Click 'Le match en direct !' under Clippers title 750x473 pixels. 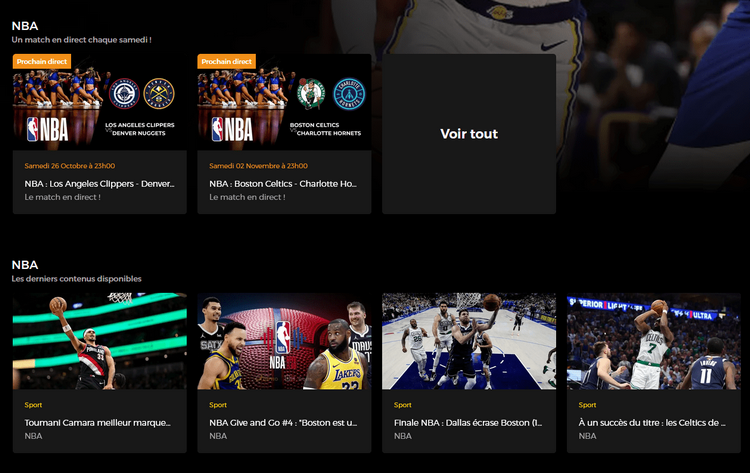[x=63, y=197]
